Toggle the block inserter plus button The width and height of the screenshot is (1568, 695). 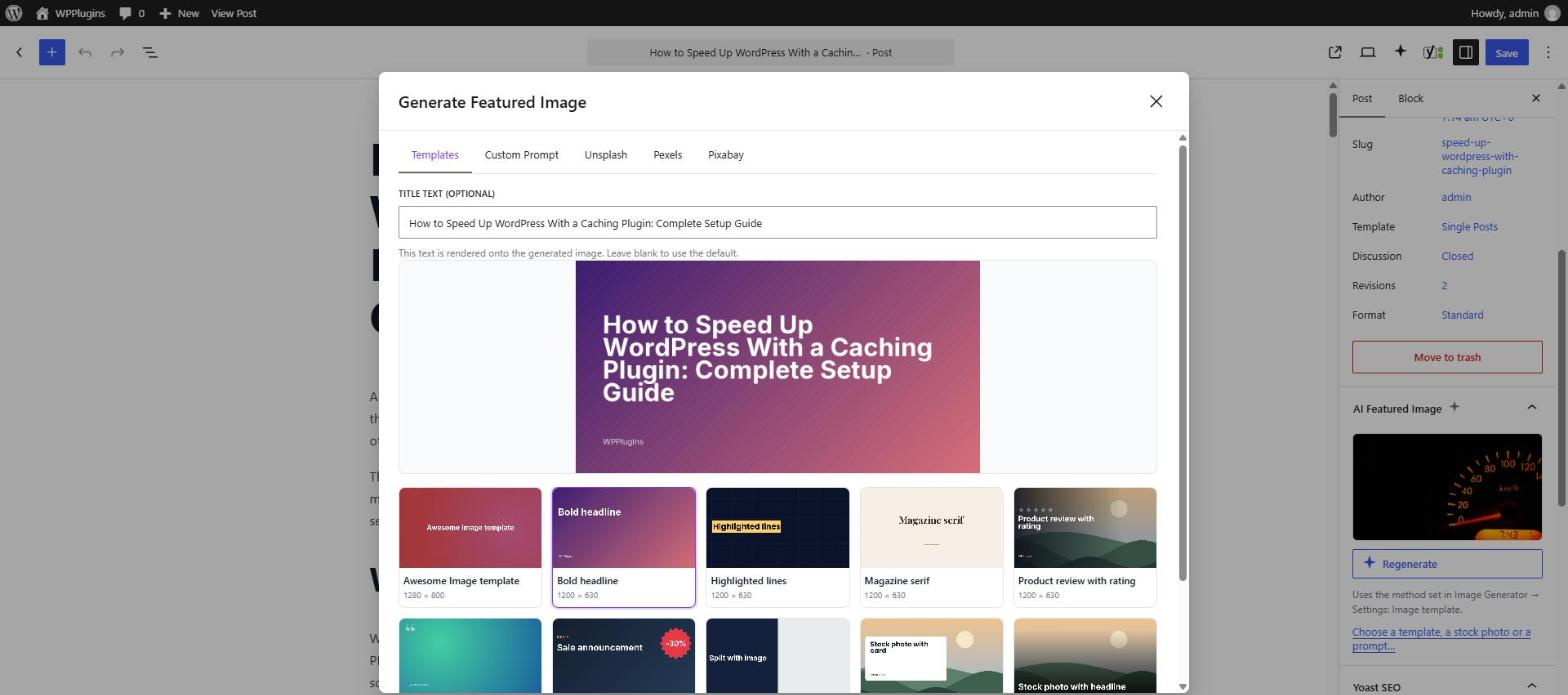pyautogui.click(x=52, y=52)
